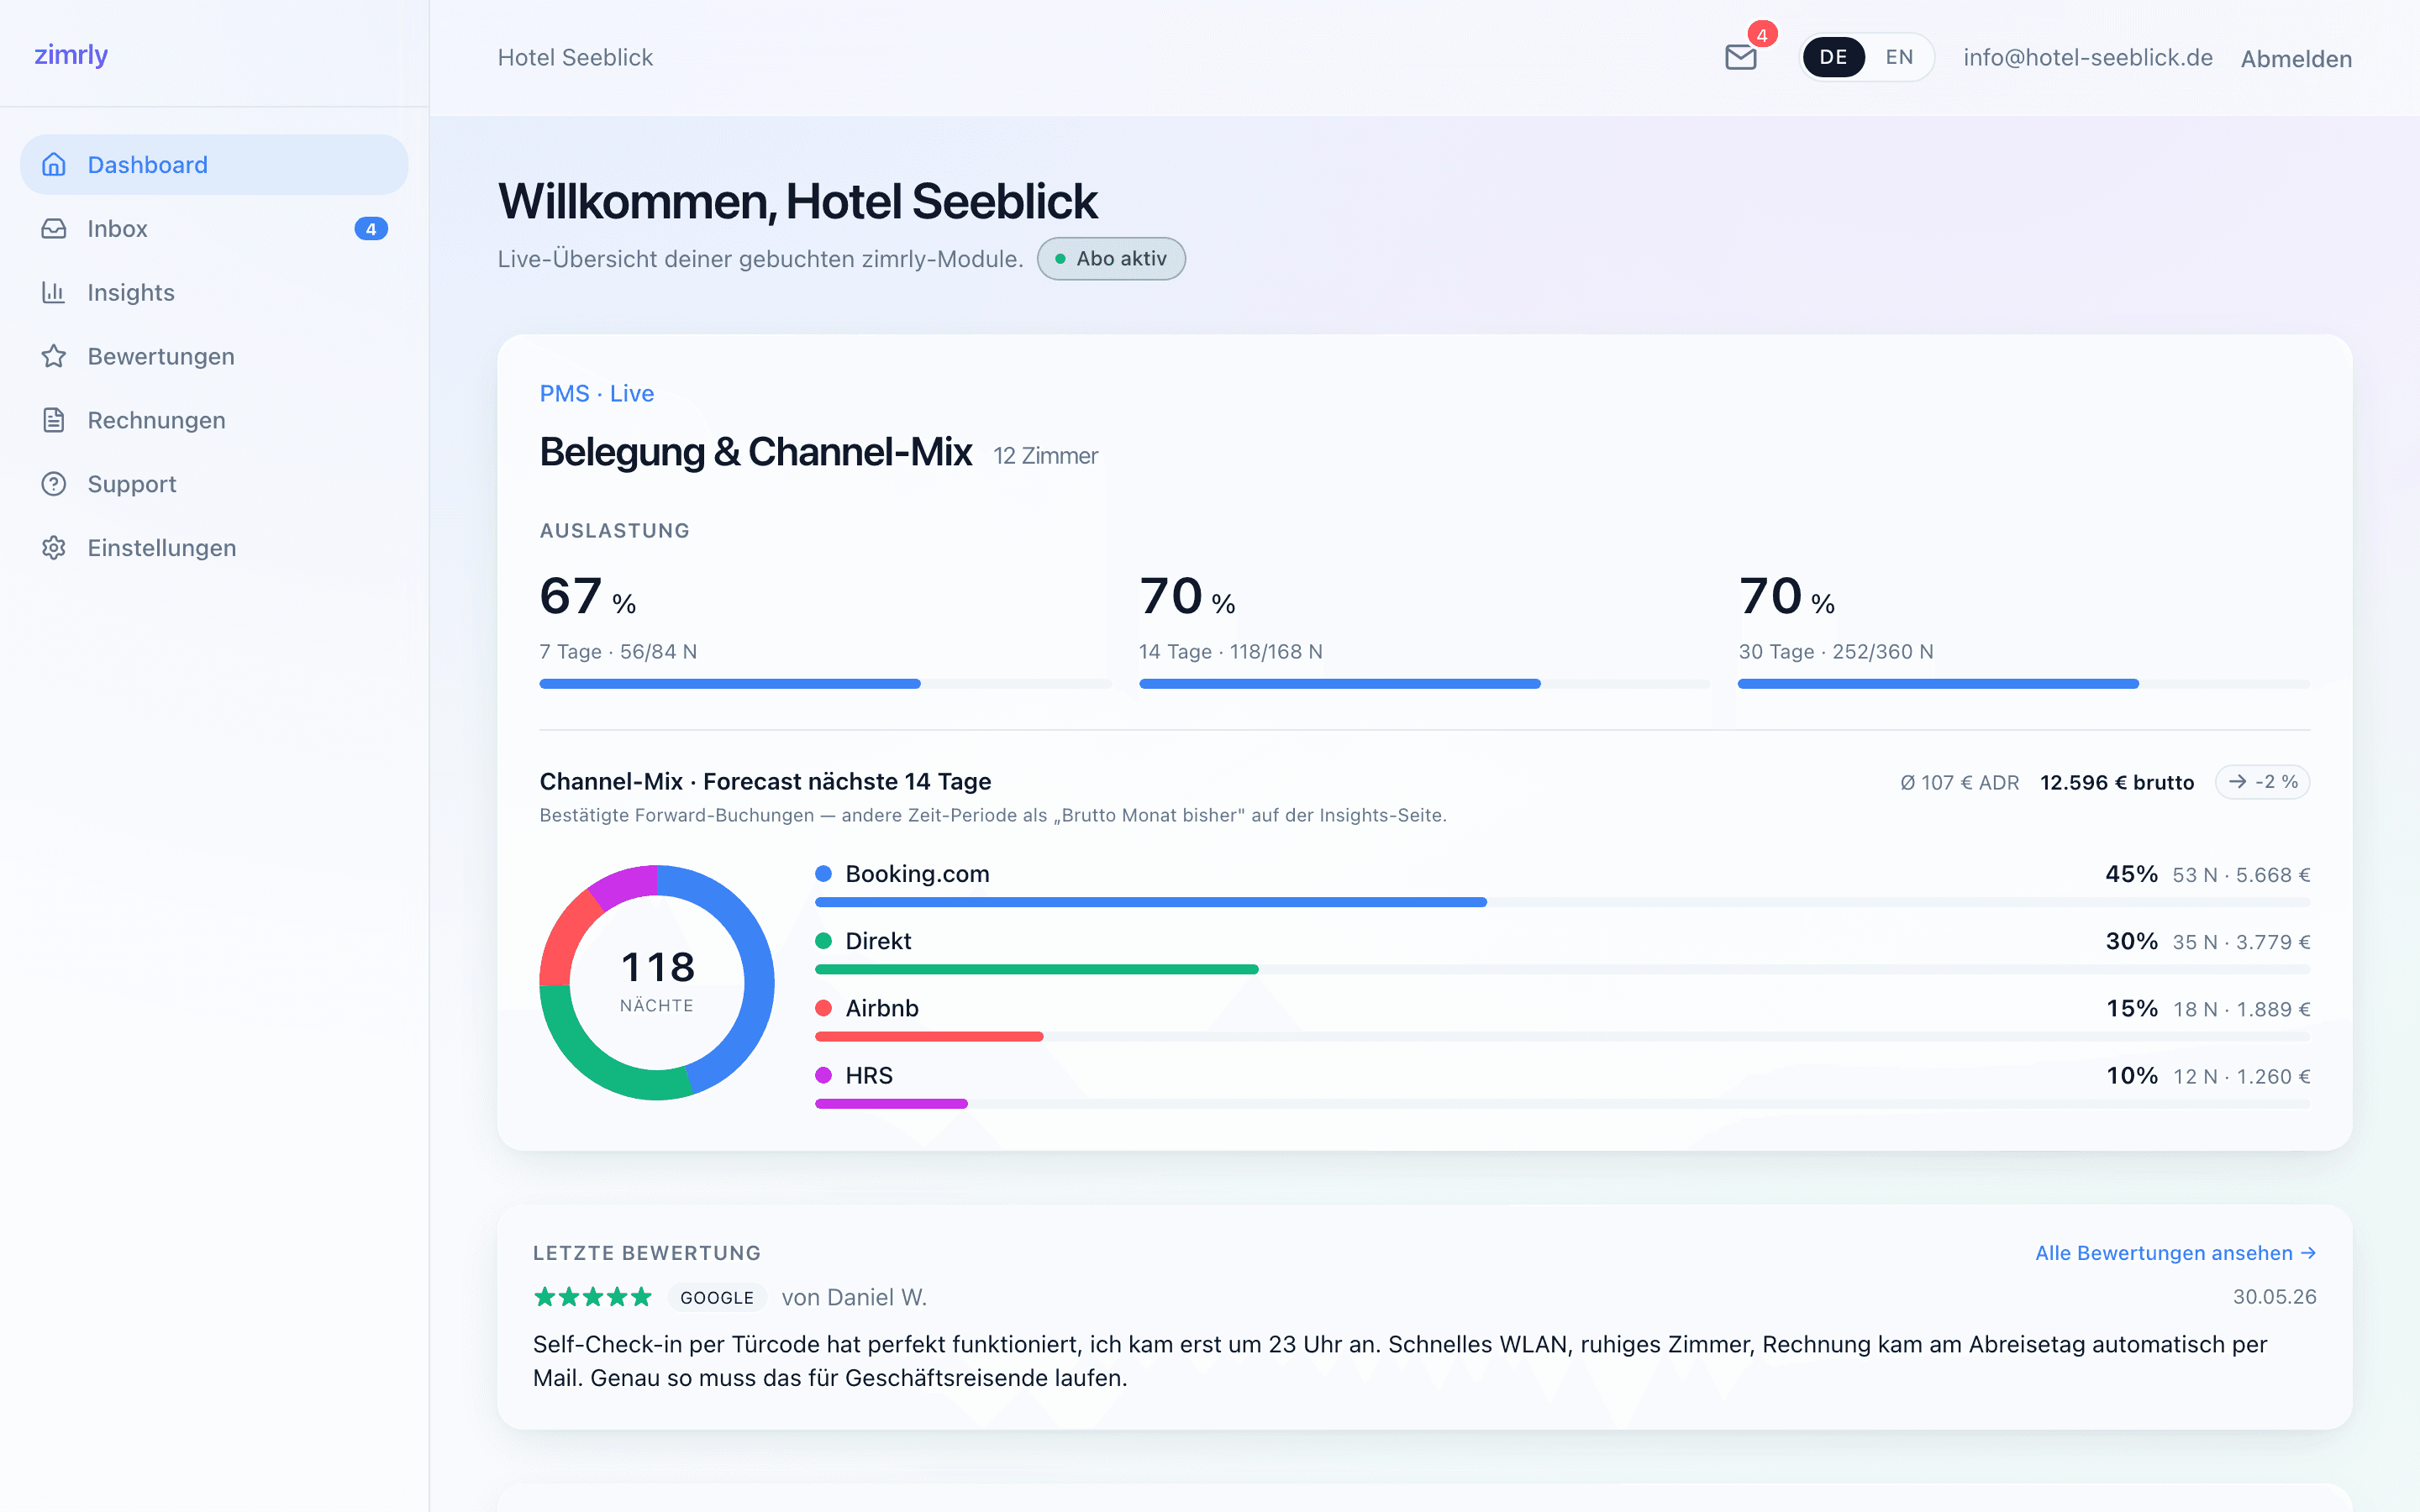Screen dimensions: 2420x1512
Task: Click the GOOGLE source tag
Action: [717, 1298]
